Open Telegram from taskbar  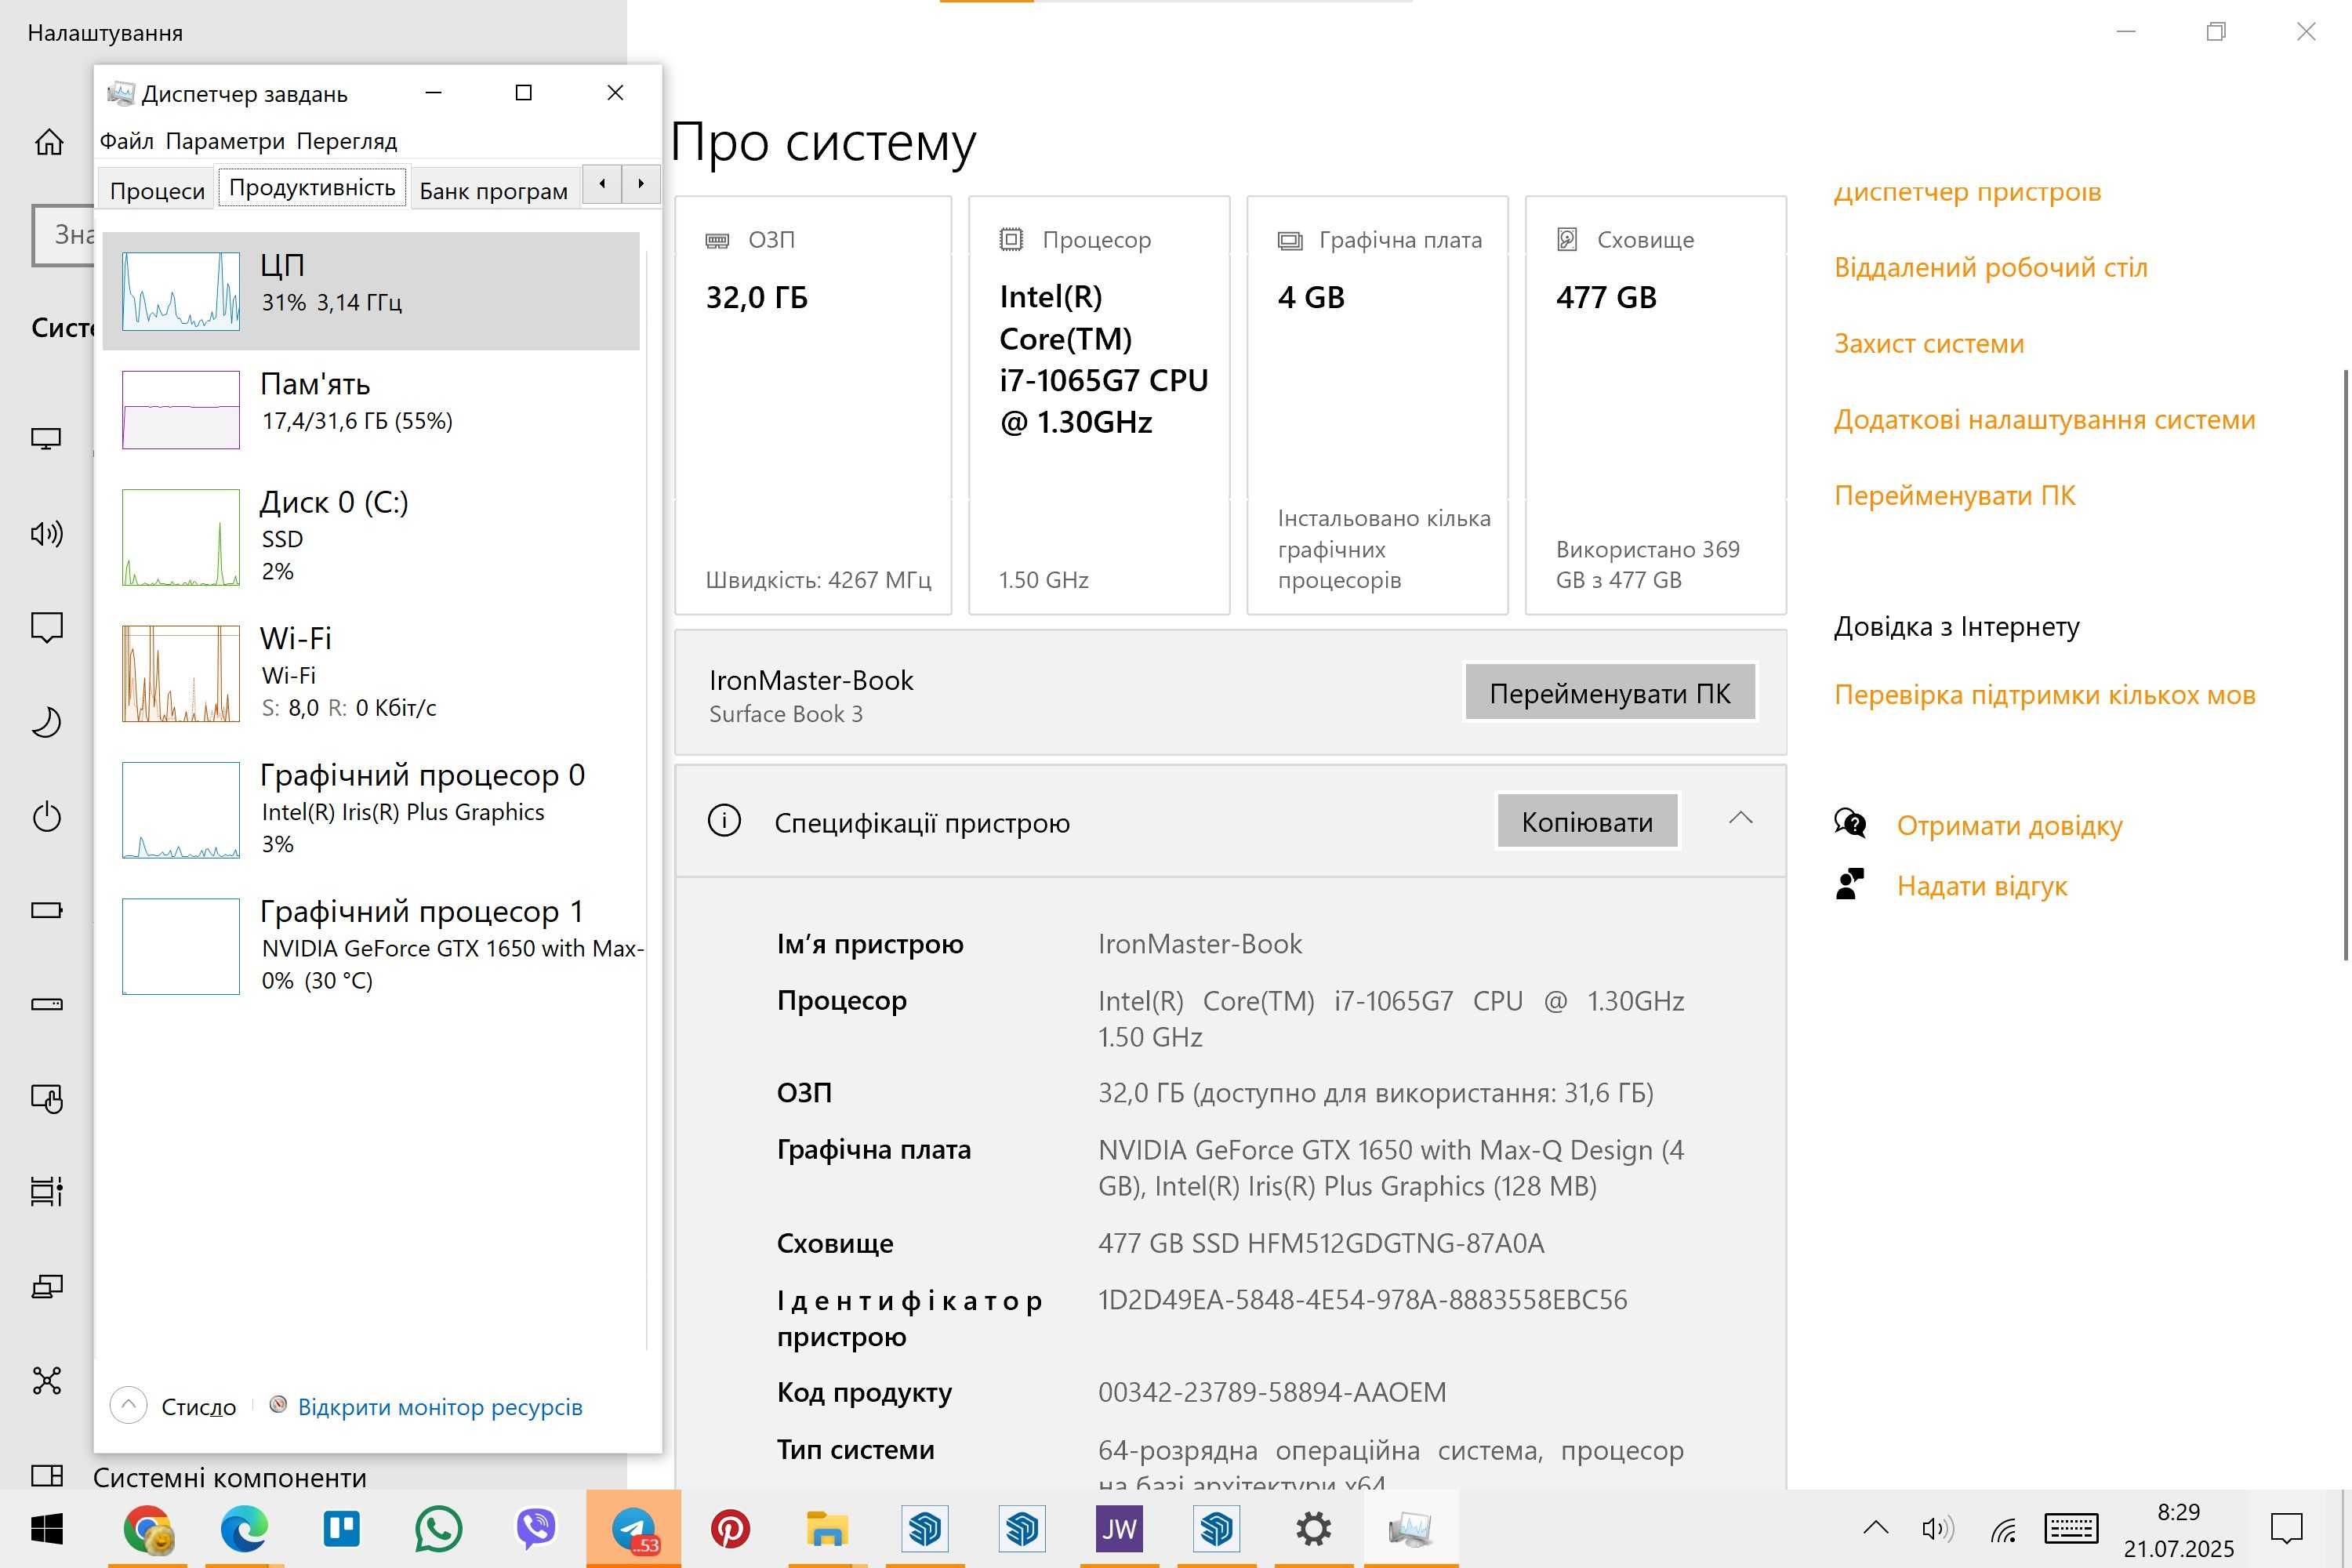[633, 1529]
